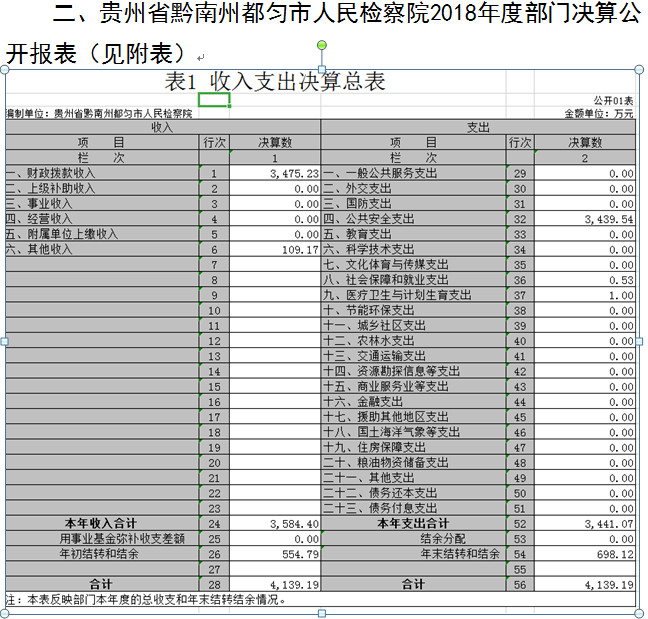
Task: Select the green-outlined active cell under the title
Action: click(214, 100)
